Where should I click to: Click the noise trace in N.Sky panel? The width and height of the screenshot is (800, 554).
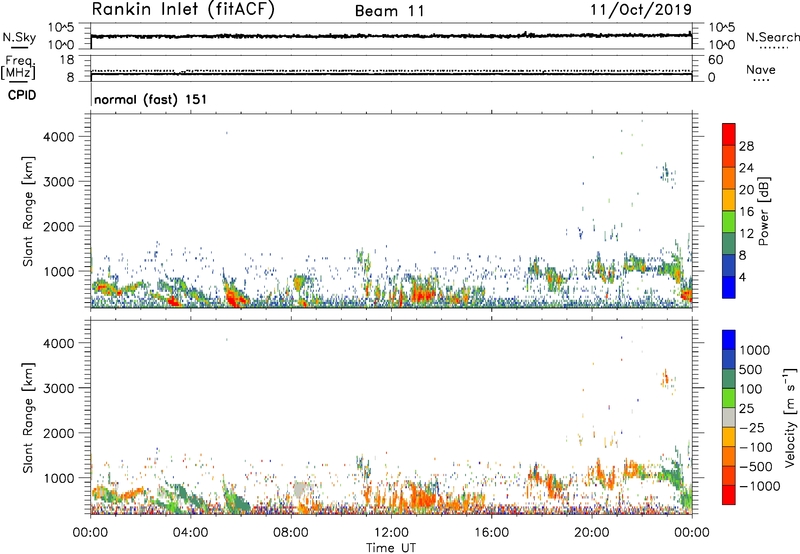pyautogui.click(x=391, y=36)
